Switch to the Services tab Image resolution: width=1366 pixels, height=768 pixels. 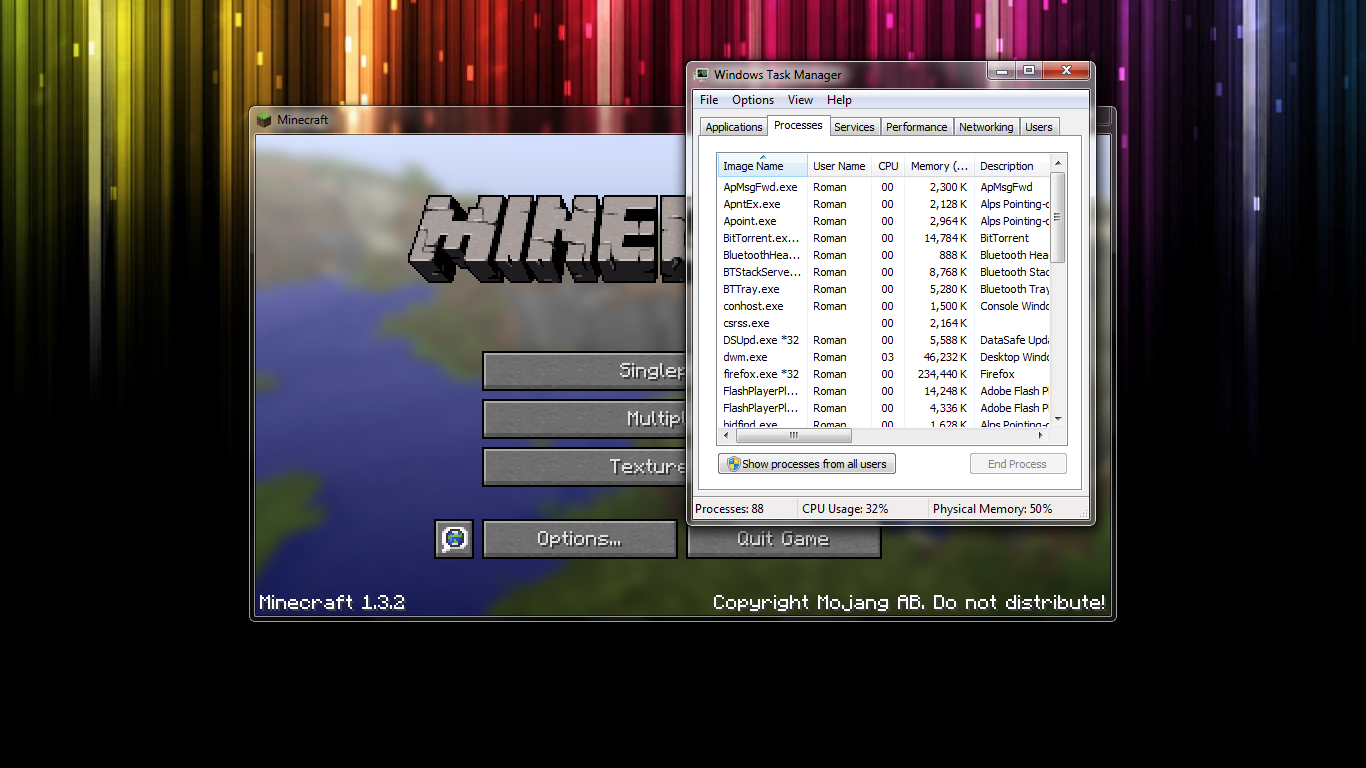click(854, 127)
